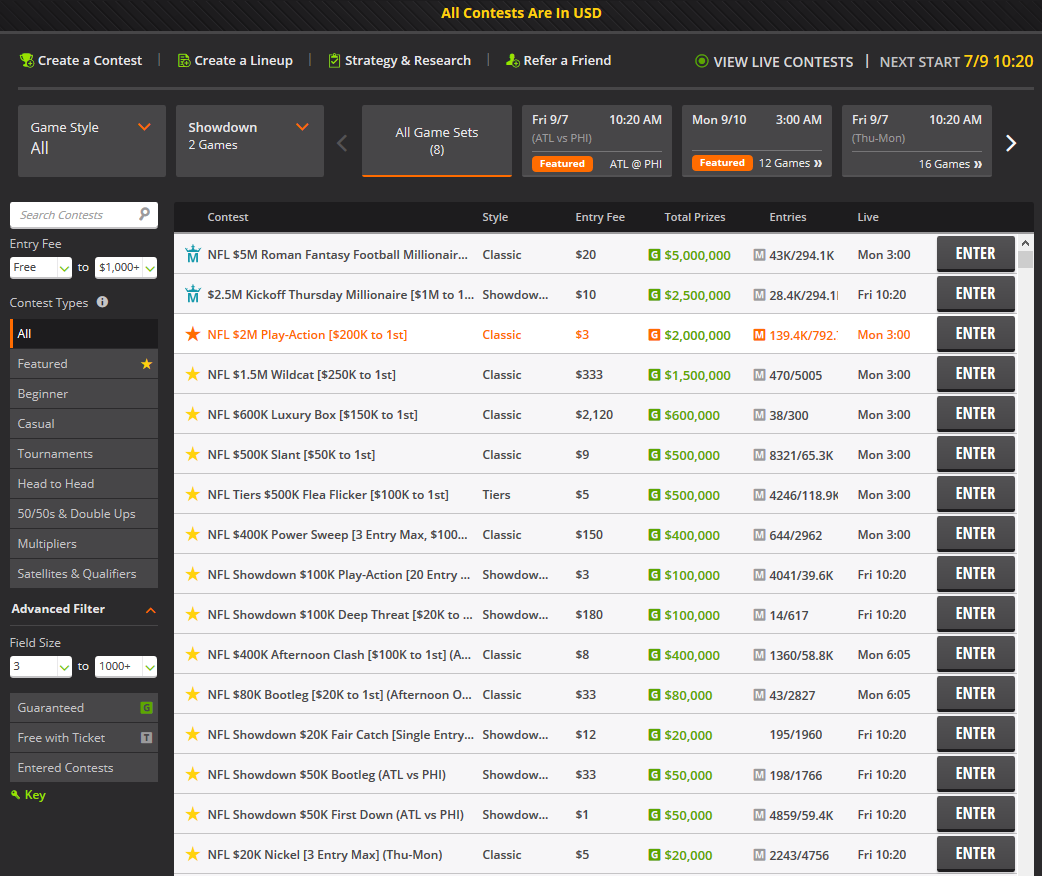Viewport: 1042px width, 876px height.
Task: Click the G icon next to $1,500,000 prize
Action: pyautogui.click(x=654, y=375)
